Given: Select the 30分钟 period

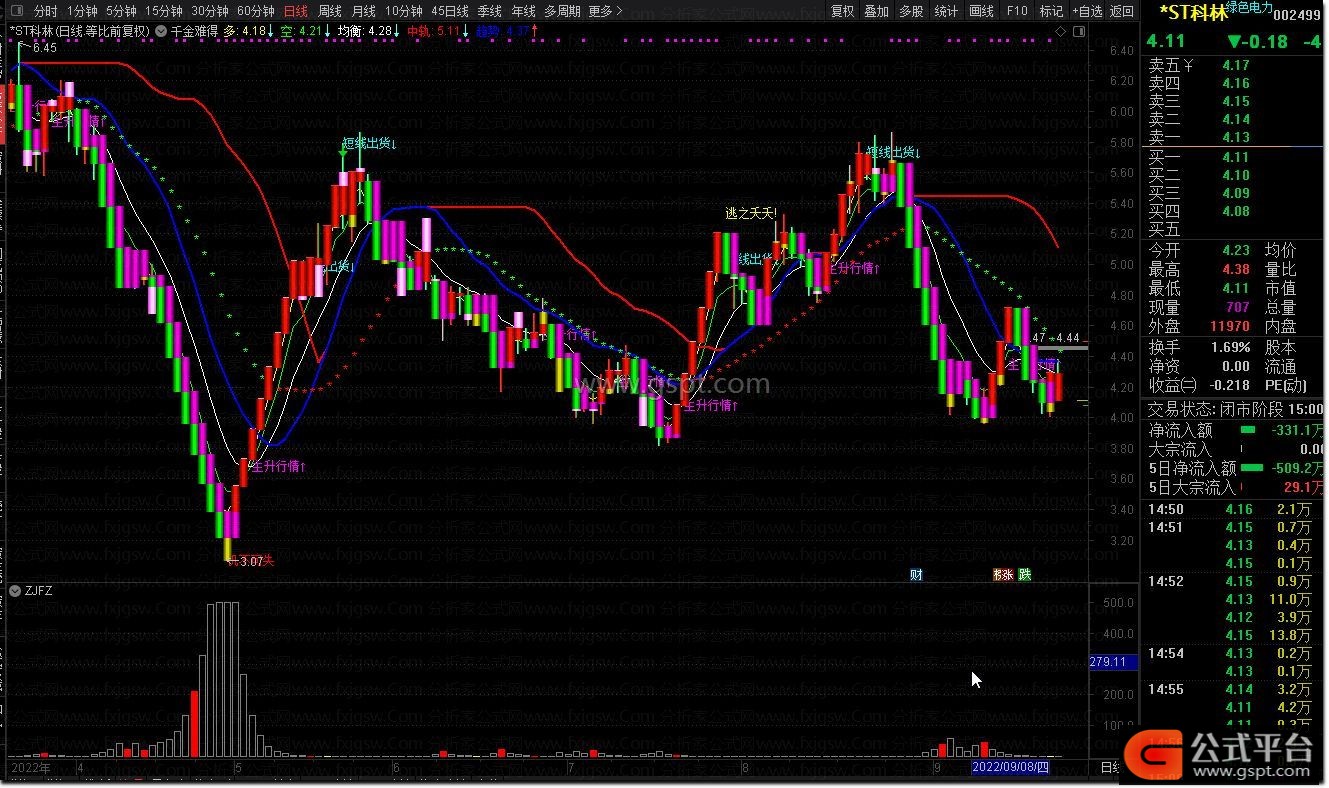Looking at the screenshot, I should coord(210,11).
